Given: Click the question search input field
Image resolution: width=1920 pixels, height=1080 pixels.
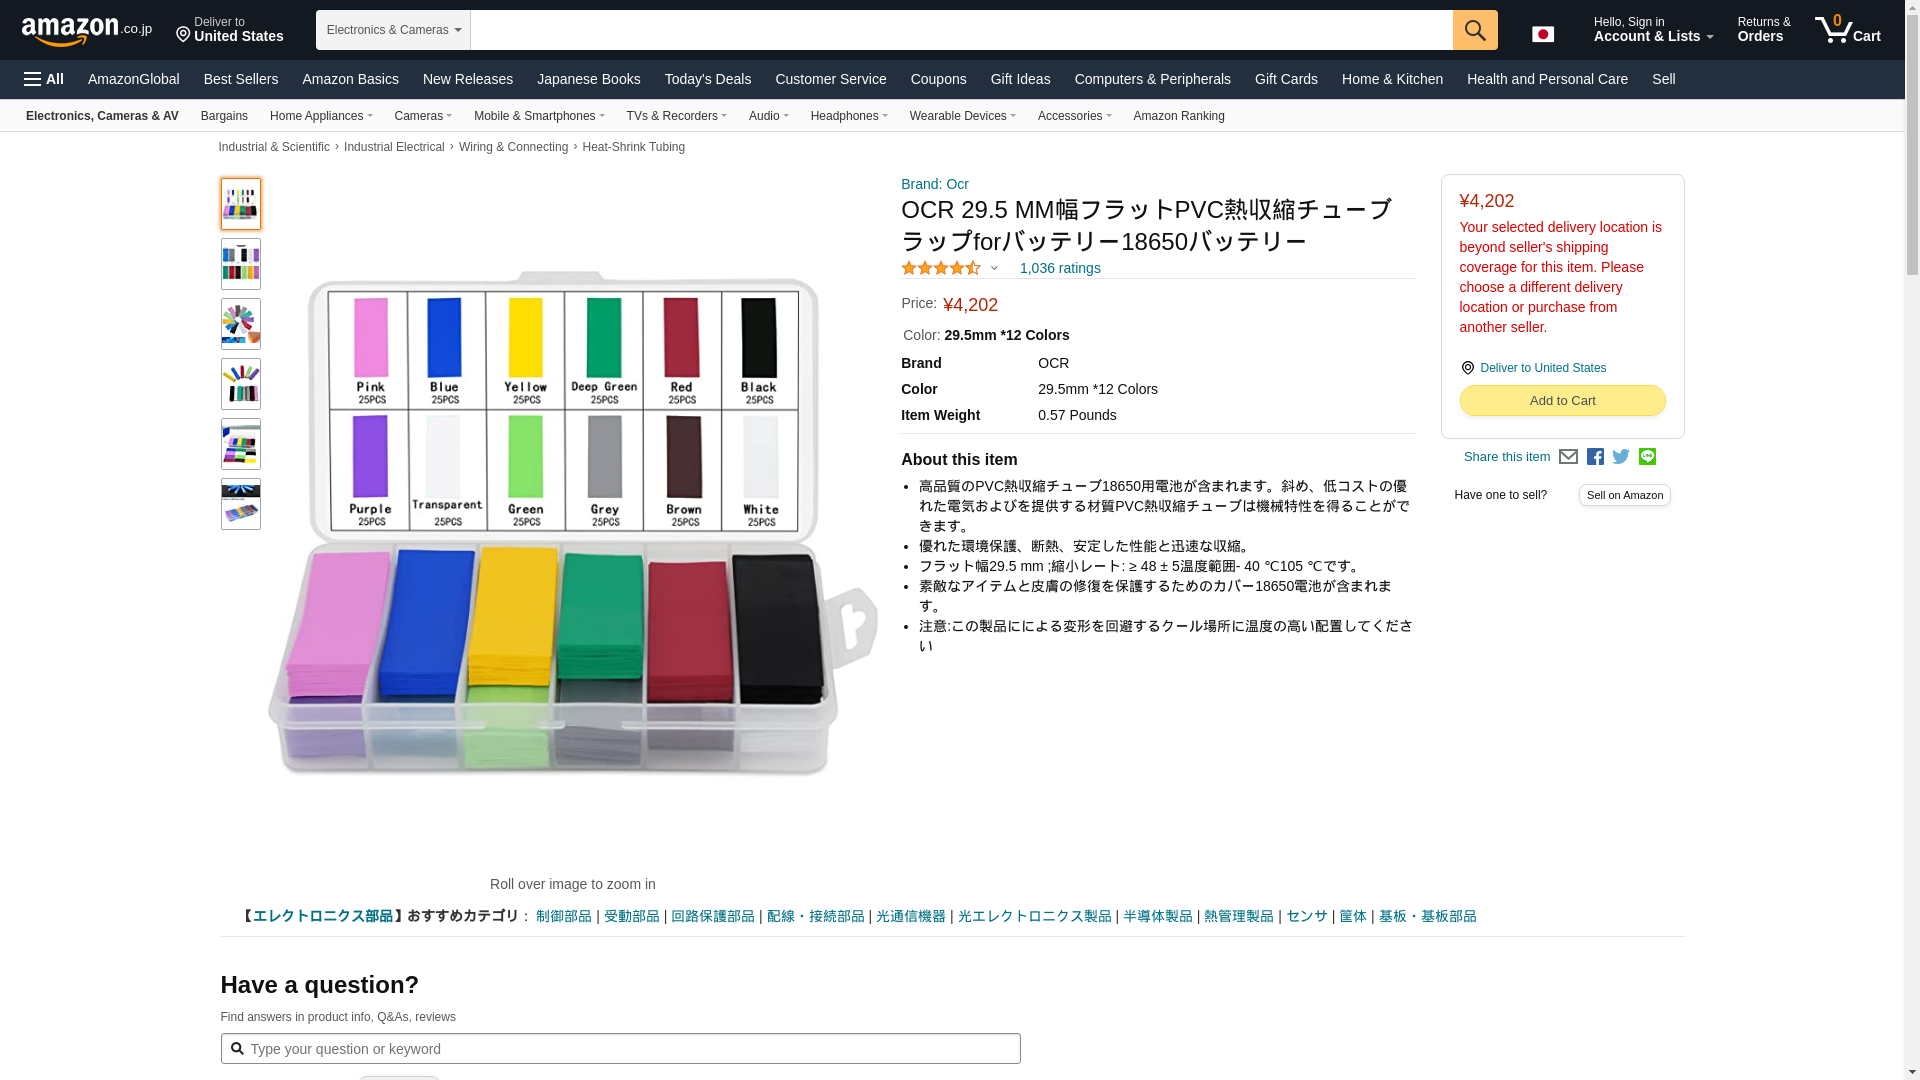Looking at the screenshot, I should tap(620, 1049).
